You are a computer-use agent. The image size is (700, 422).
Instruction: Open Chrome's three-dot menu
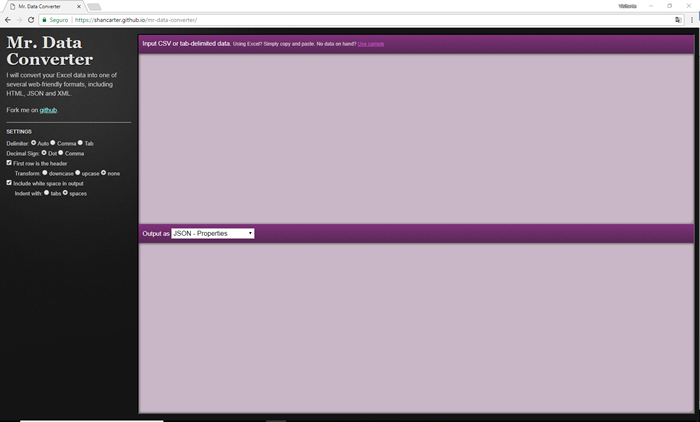[x=692, y=20]
